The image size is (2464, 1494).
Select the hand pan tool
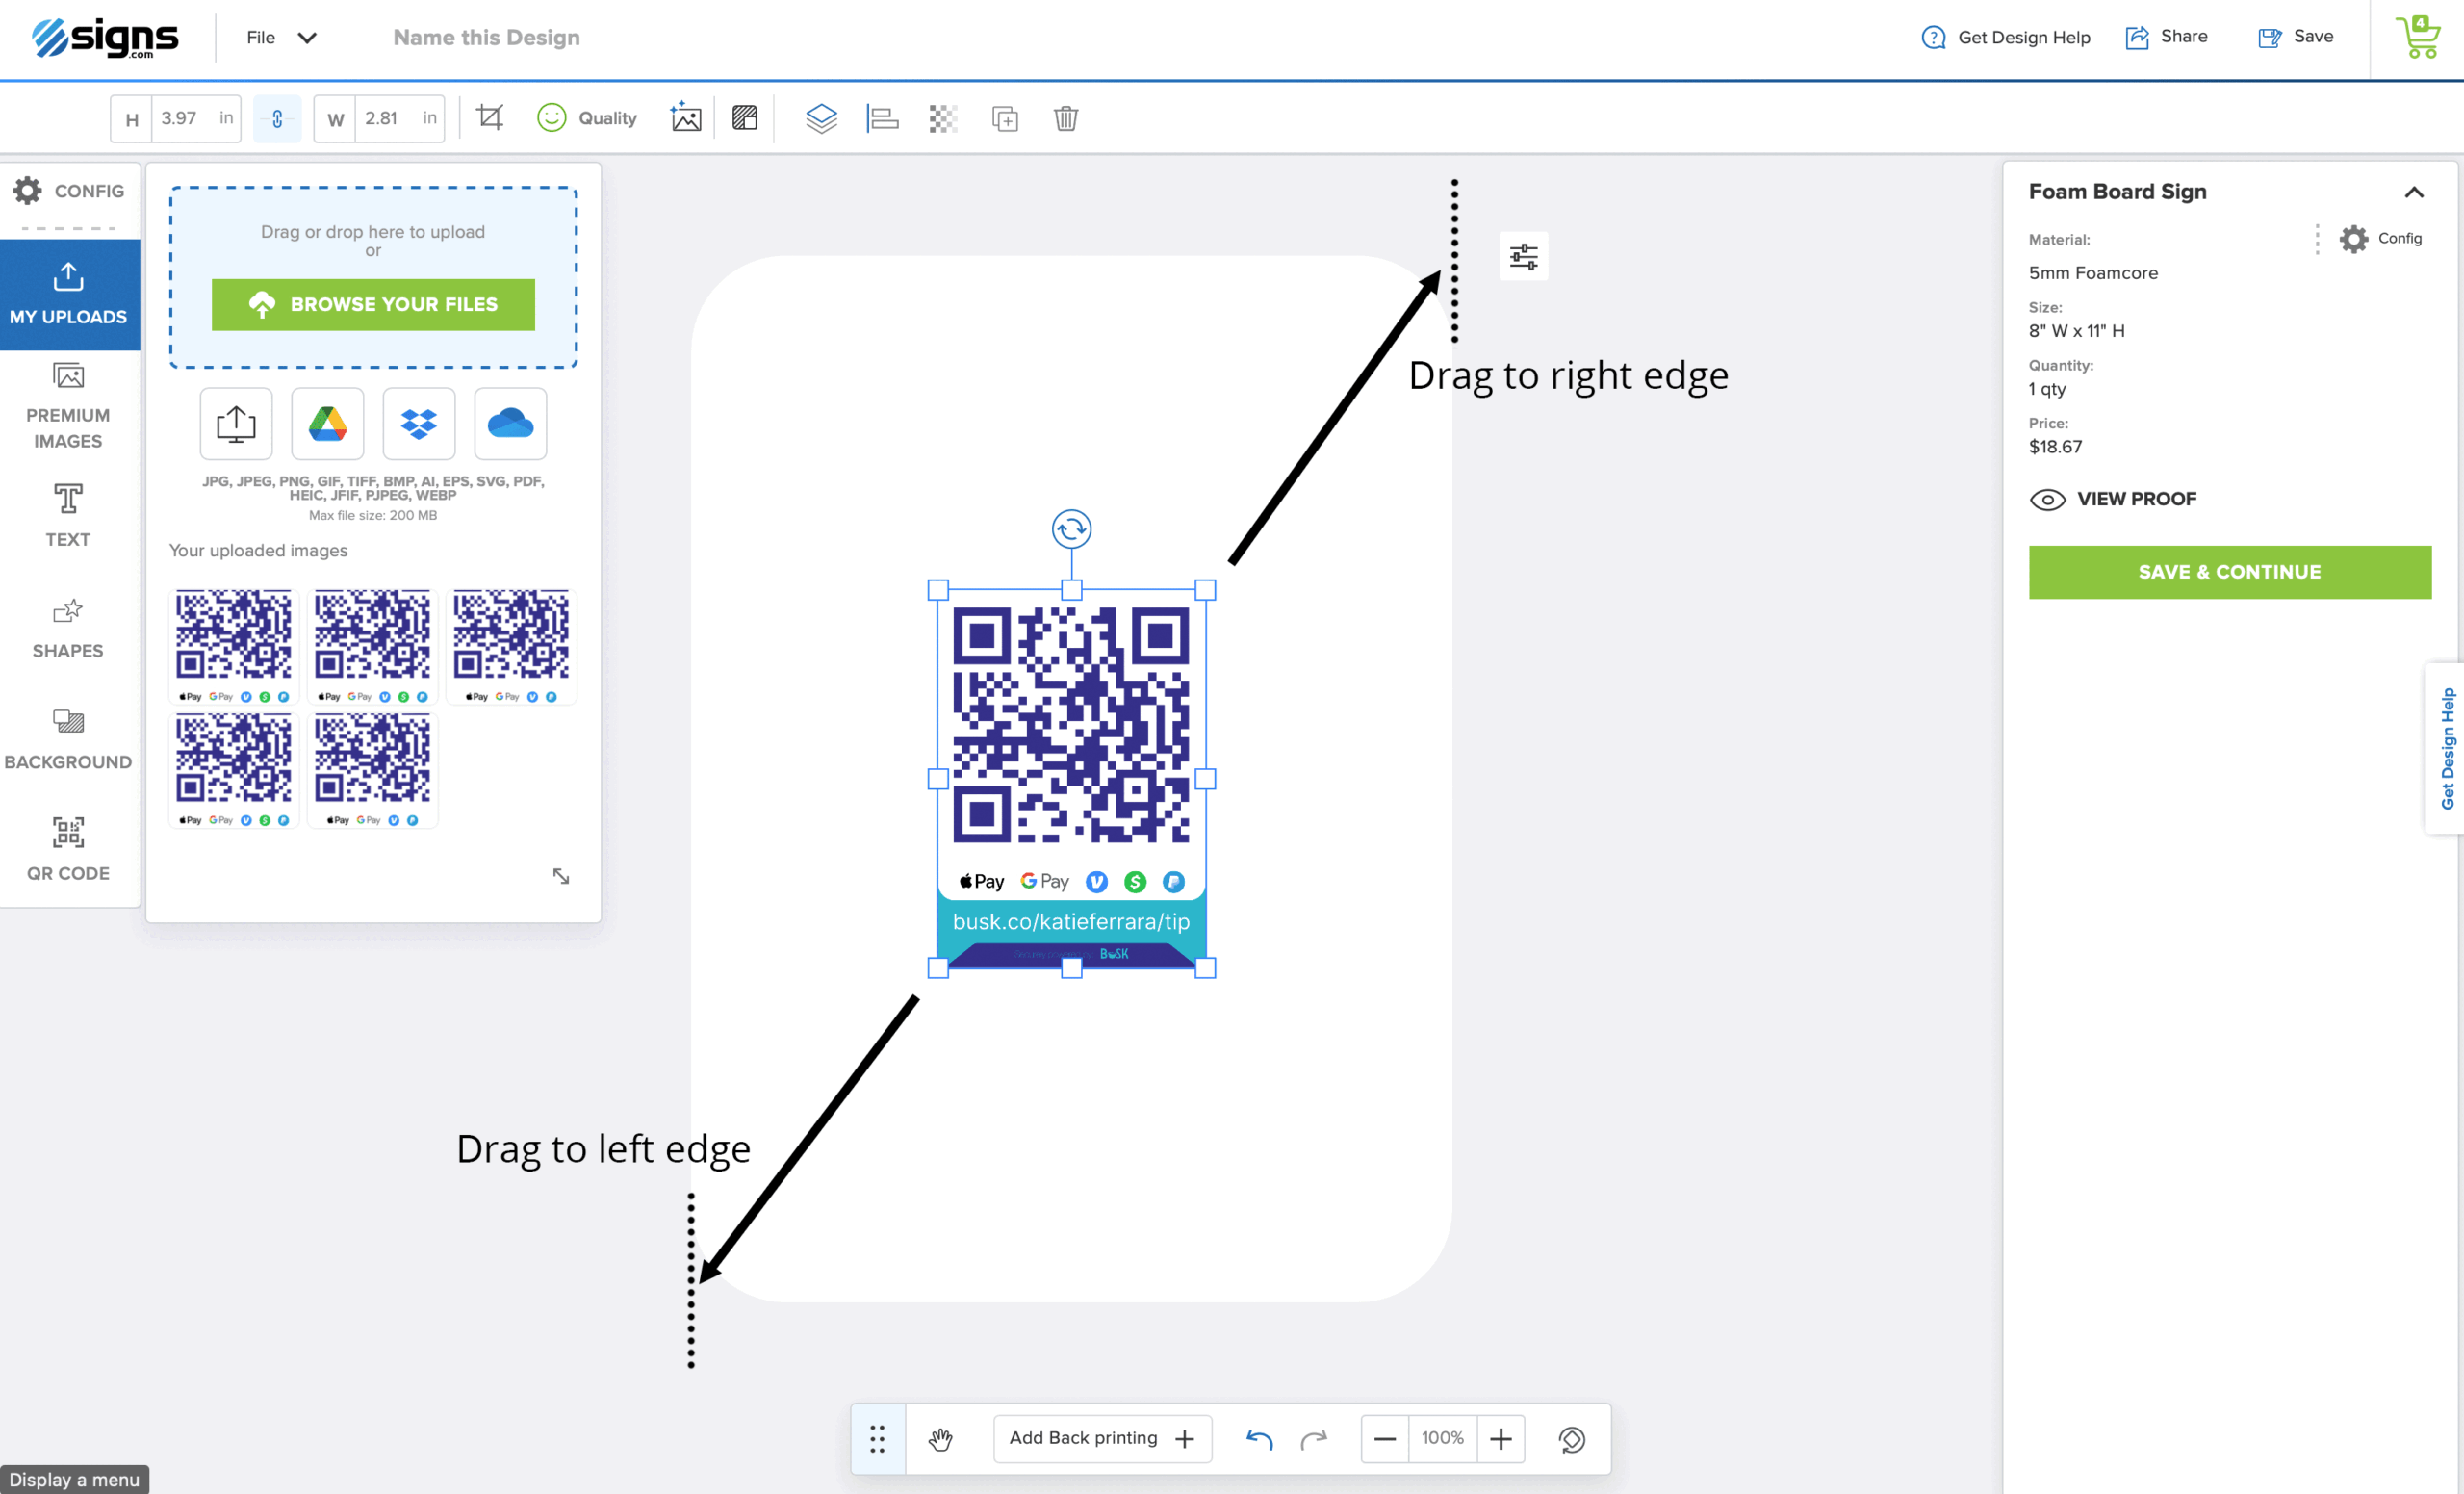[x=940, y=1438]
